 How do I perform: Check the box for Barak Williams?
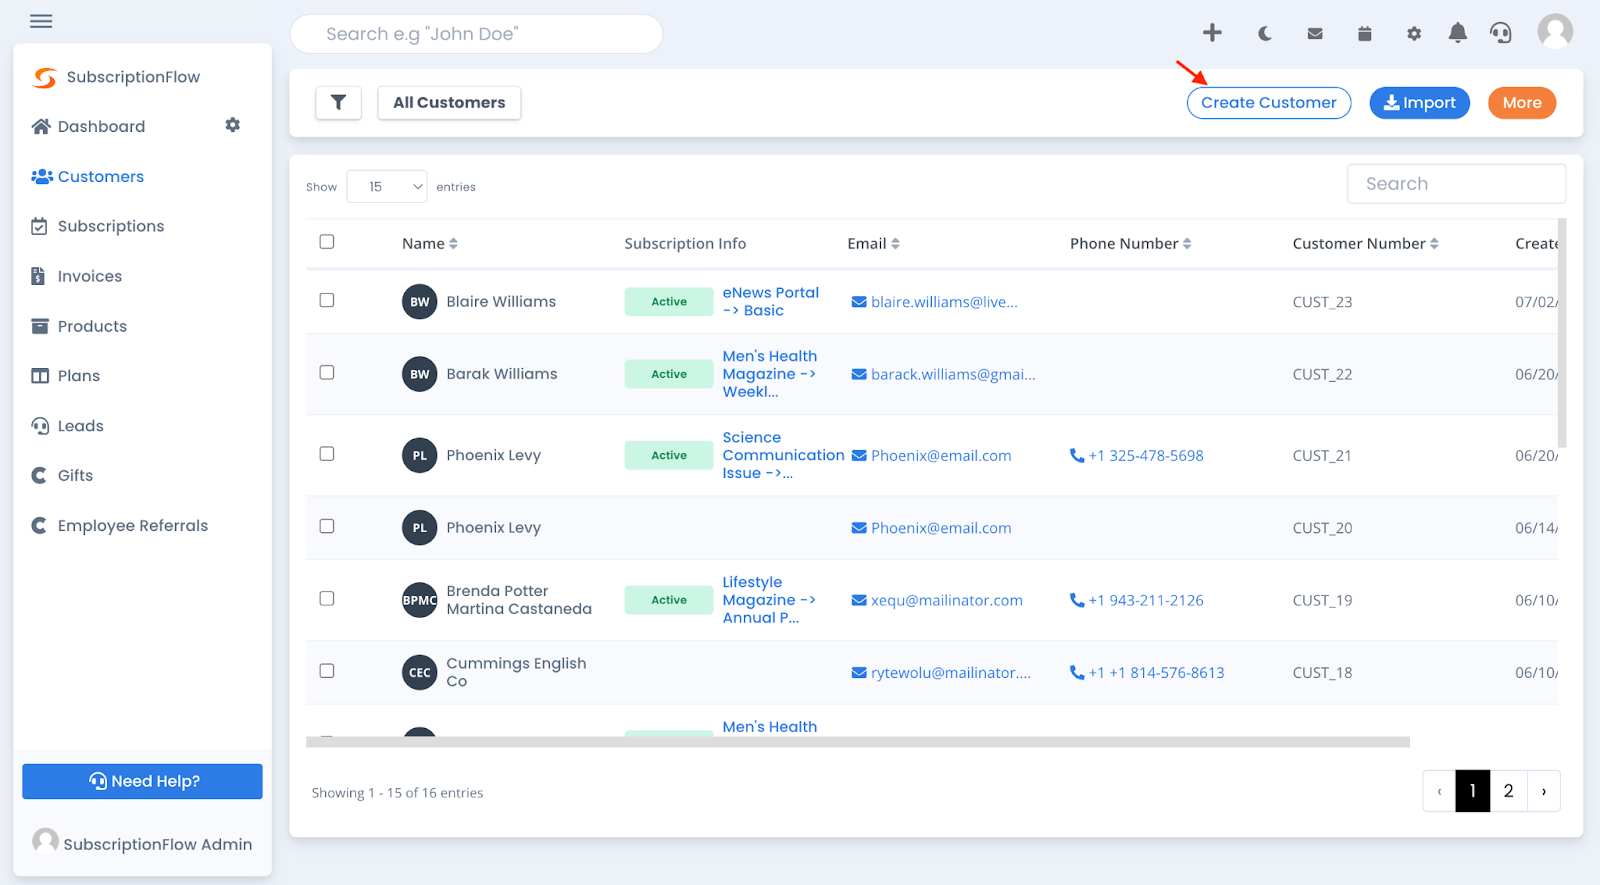[x=327, y=372]
